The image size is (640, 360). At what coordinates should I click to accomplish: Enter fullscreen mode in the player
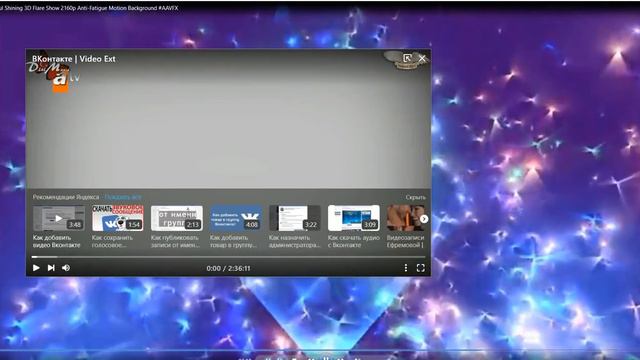421,268
